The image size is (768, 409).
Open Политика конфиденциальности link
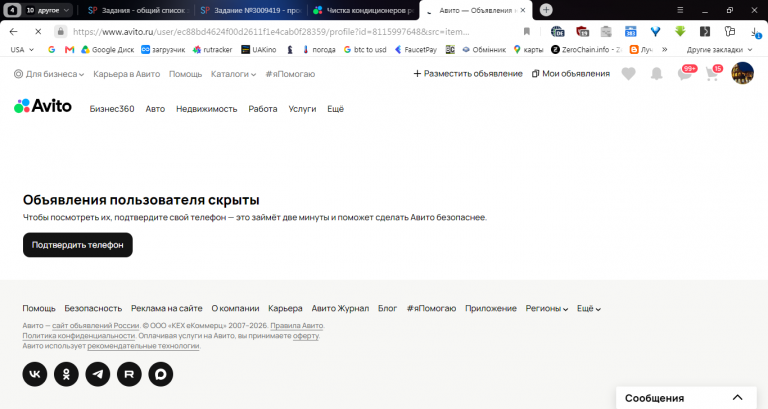(x=78, y=336)
